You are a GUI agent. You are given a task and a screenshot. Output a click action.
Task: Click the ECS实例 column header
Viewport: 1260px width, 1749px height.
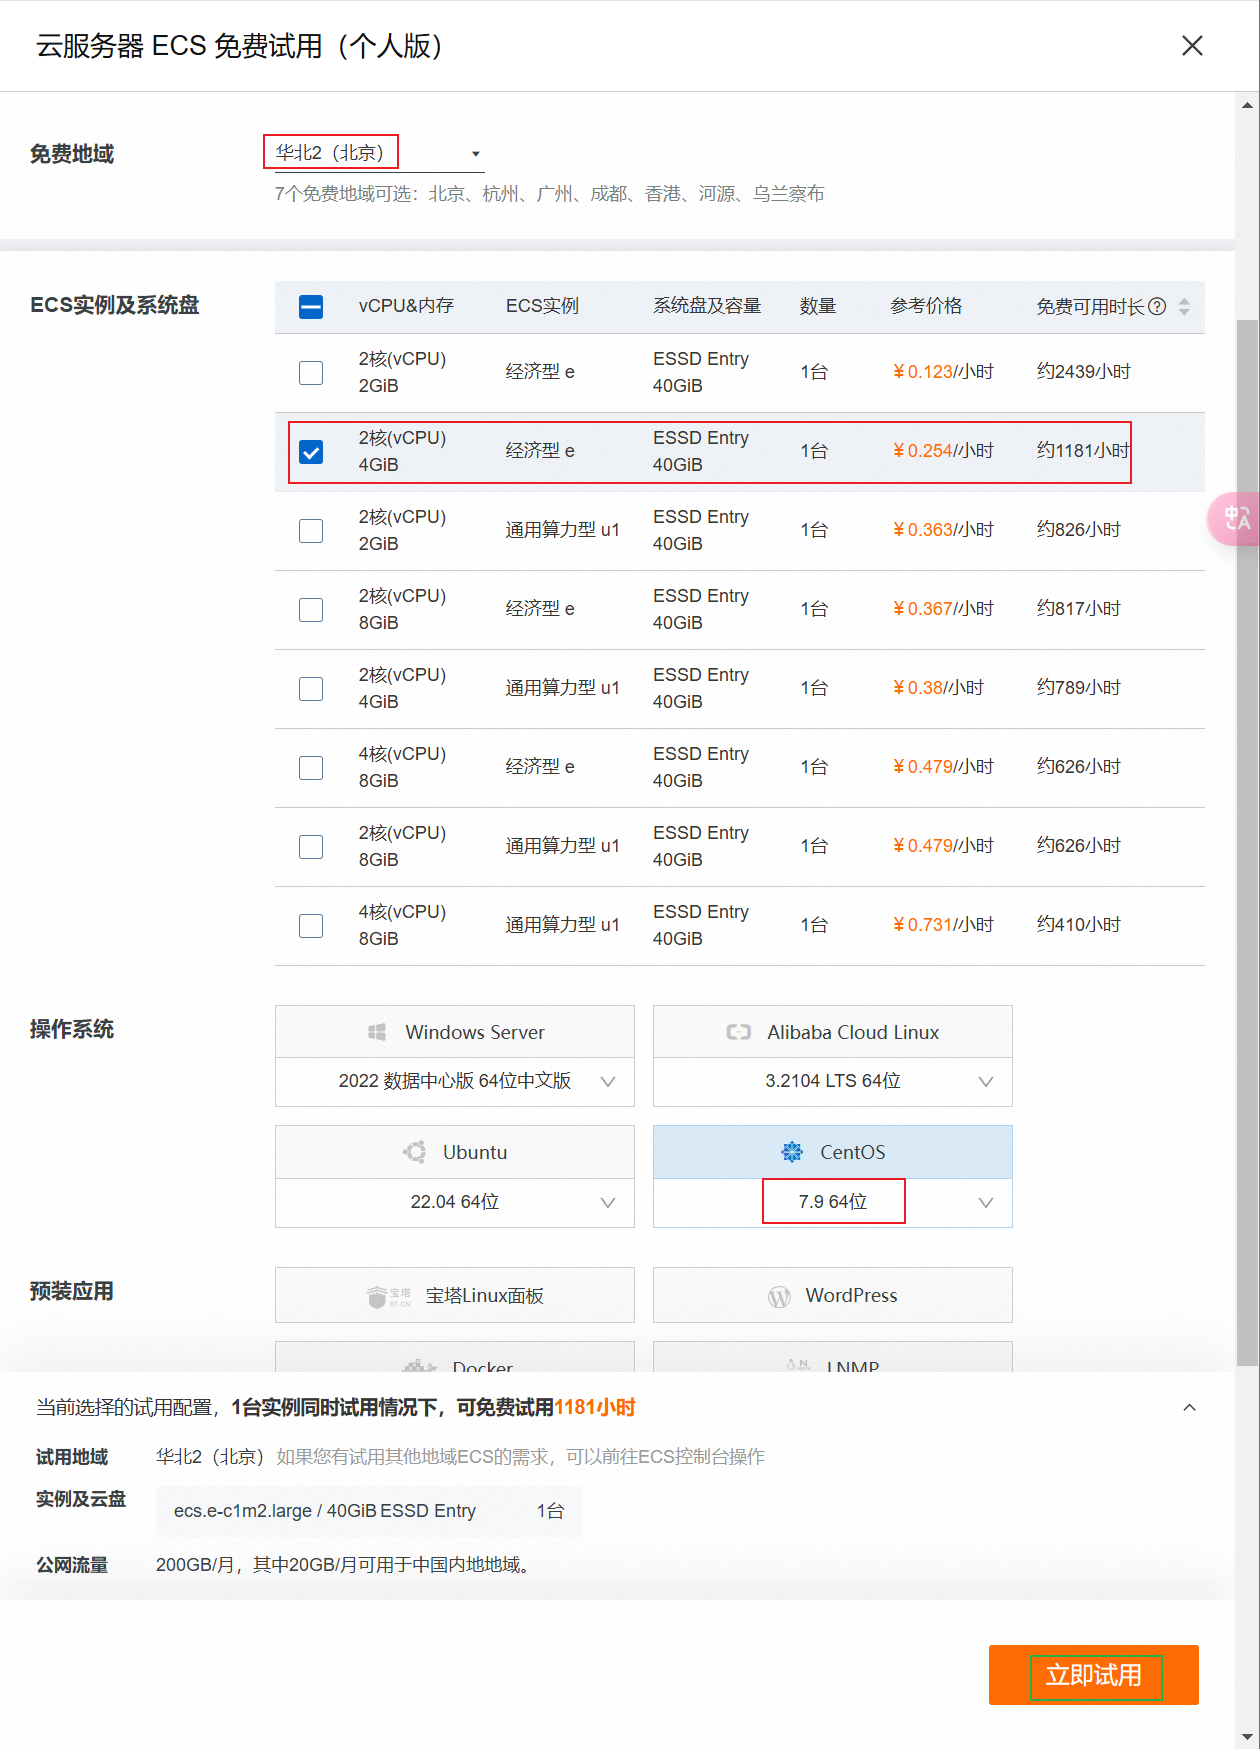click(542, 306)
